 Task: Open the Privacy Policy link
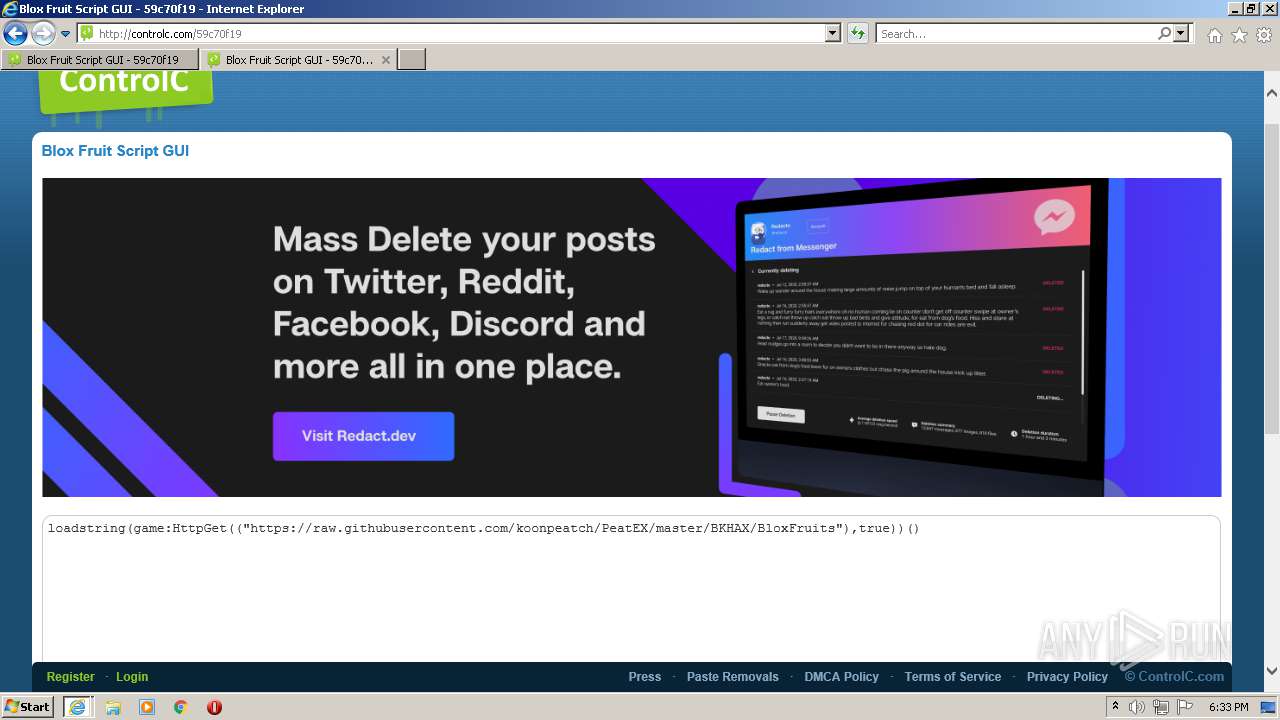(x=1067, y=677)
